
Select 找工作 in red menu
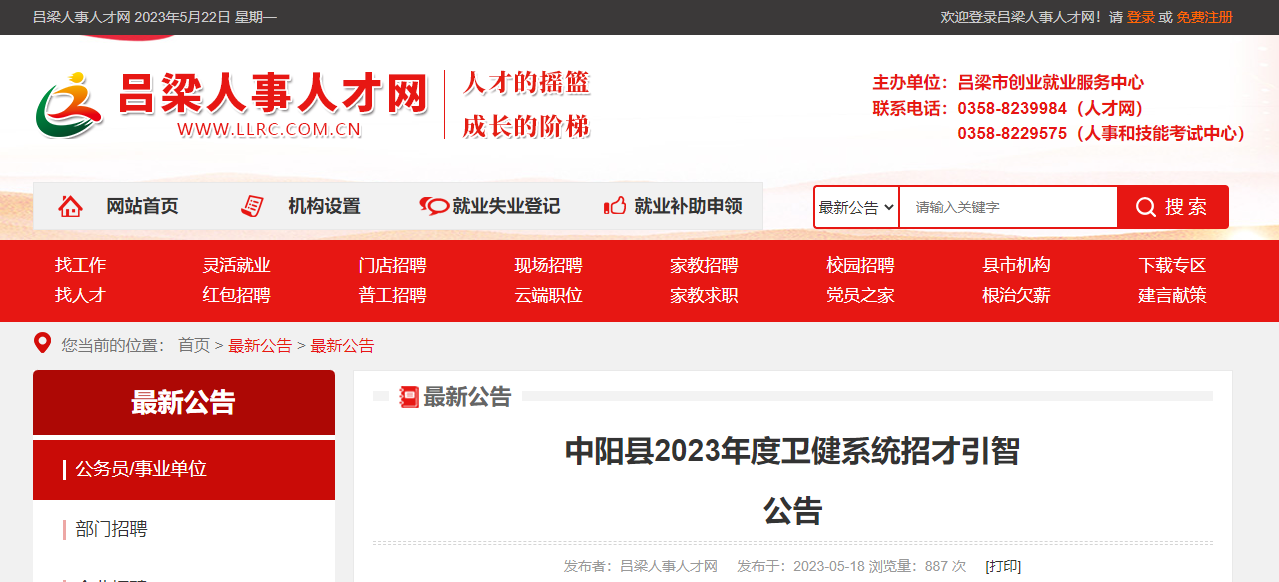(x=80, y=265)
